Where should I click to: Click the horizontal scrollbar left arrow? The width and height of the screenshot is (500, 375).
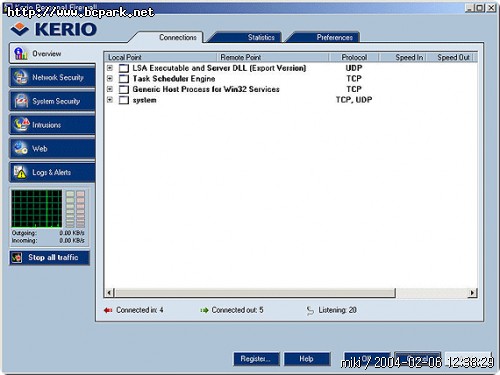coord(109,293)
